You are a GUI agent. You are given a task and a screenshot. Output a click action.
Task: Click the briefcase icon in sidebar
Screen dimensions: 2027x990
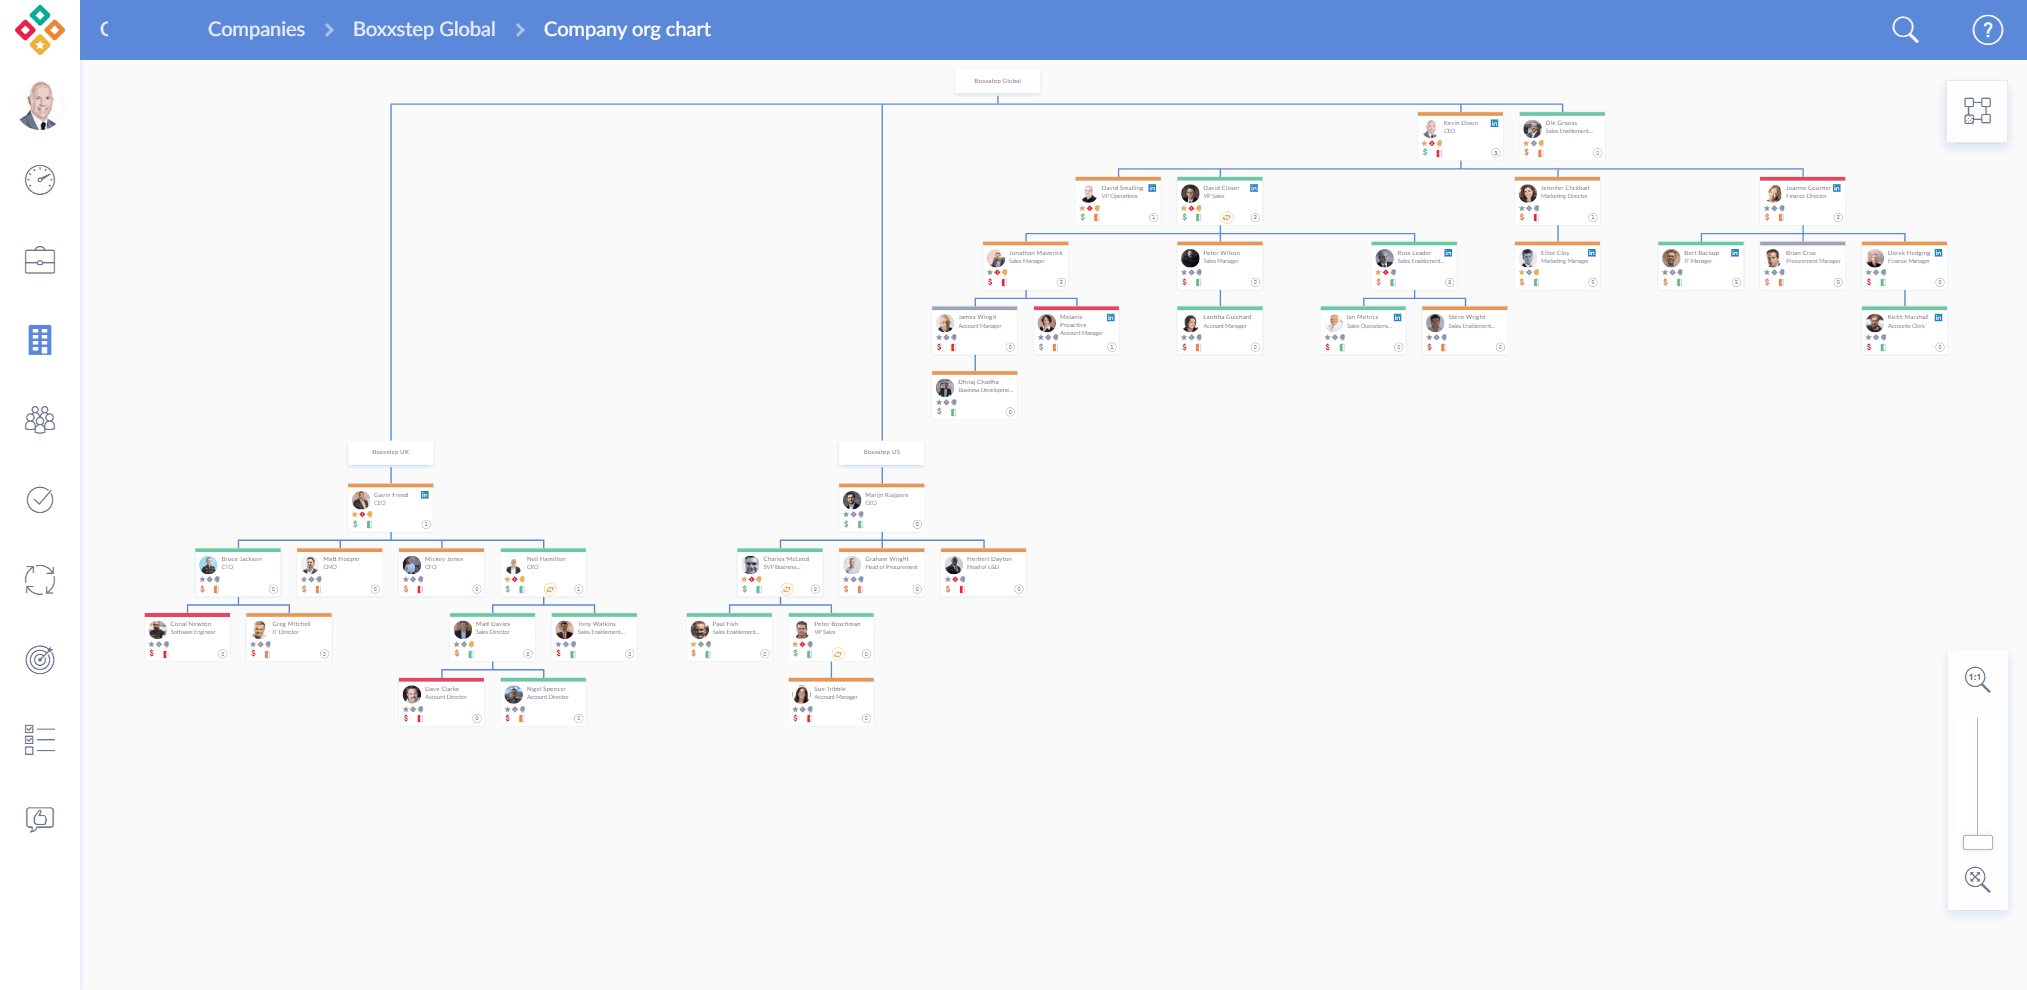40,260
